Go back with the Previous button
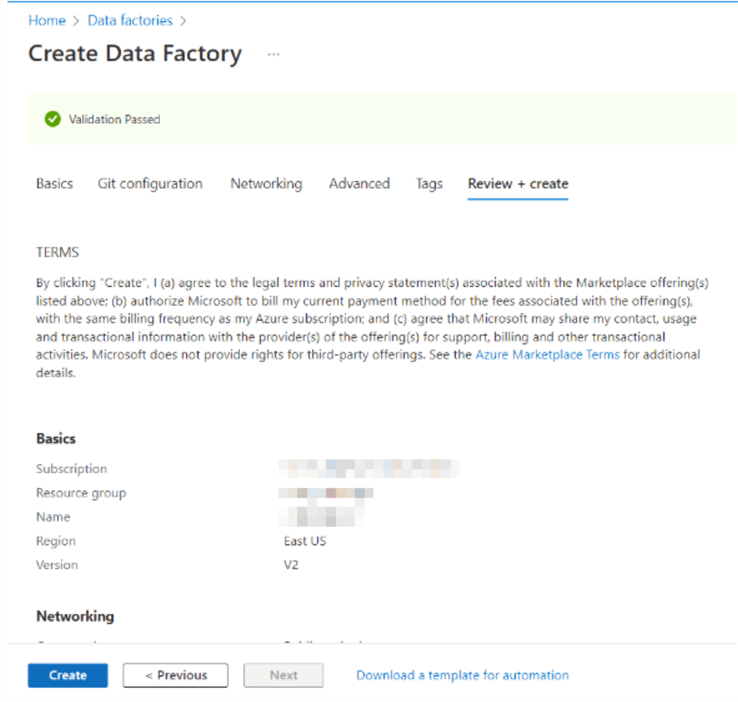This screenshot has height=702, width=738. [176, 675]
